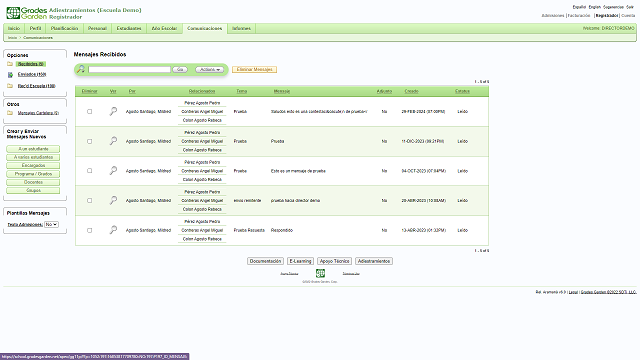Select the Comunicaciones tab
This screenshot has height=360, width=640.
click(x=204, y=28)
